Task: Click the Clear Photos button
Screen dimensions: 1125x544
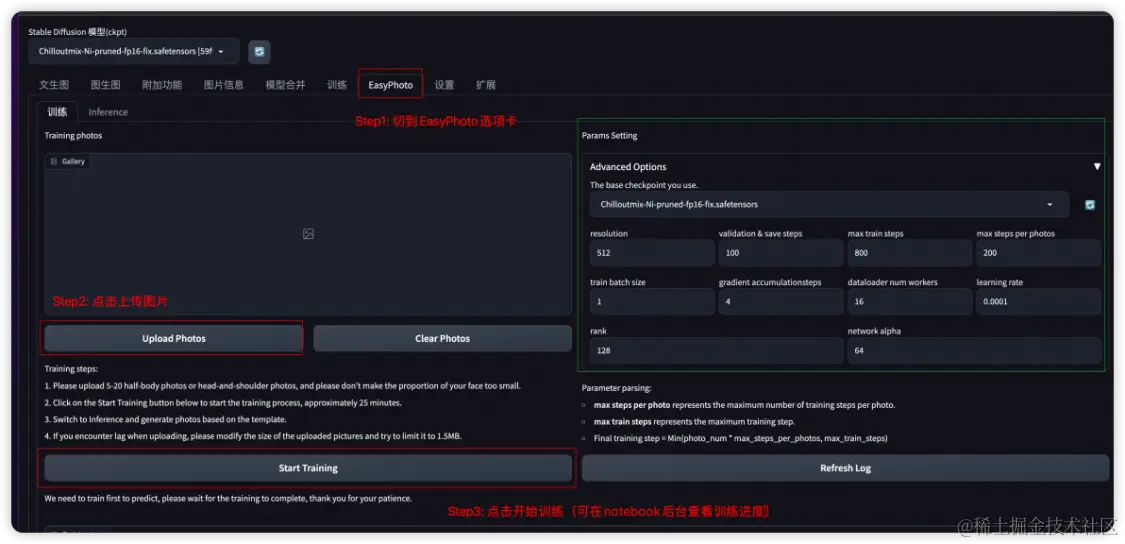Action: (443, 338)
